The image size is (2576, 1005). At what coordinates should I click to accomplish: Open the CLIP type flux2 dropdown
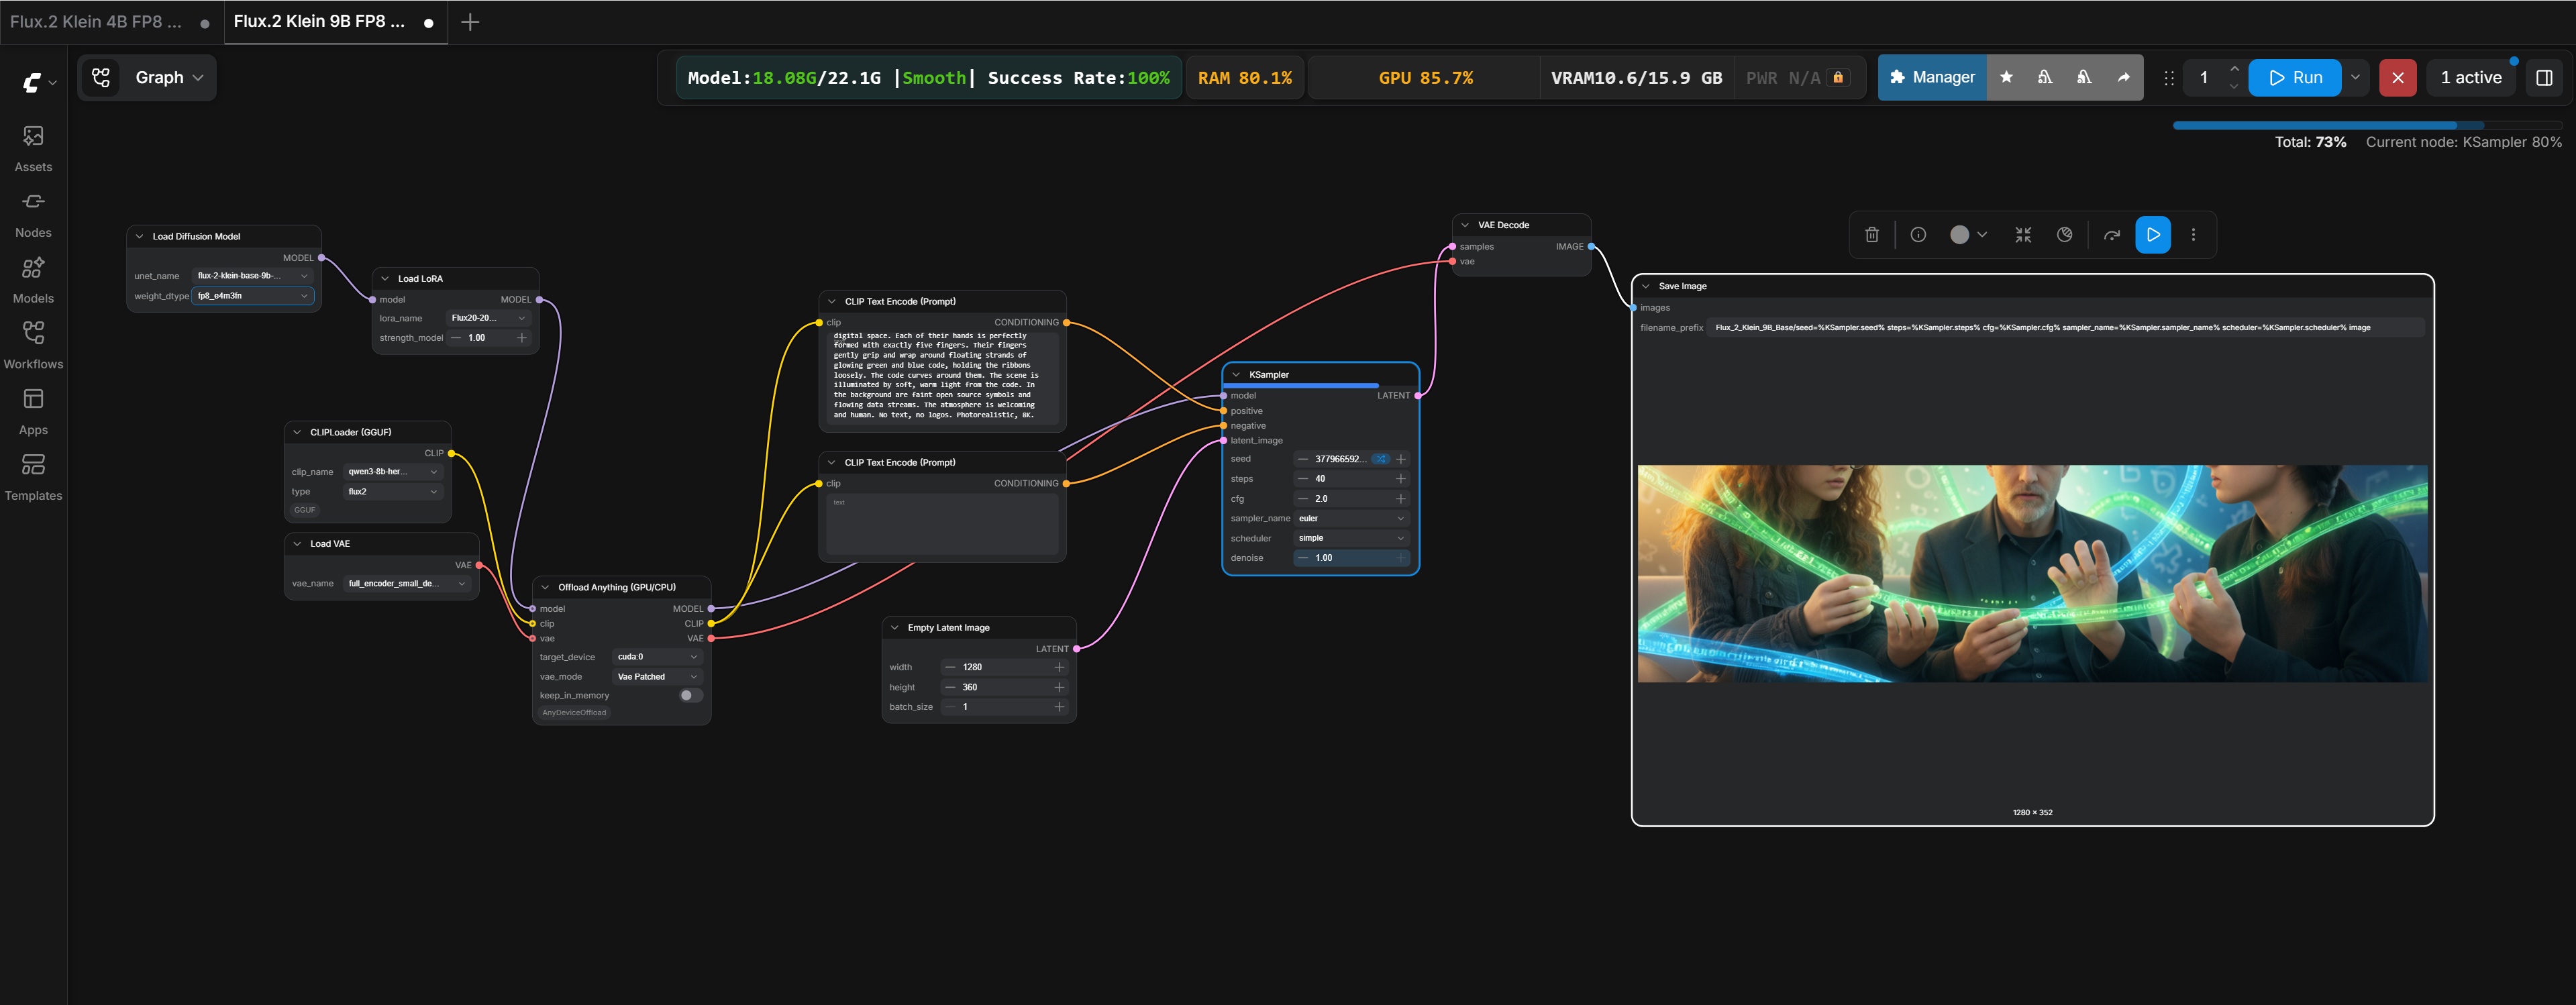coord(392,492)
